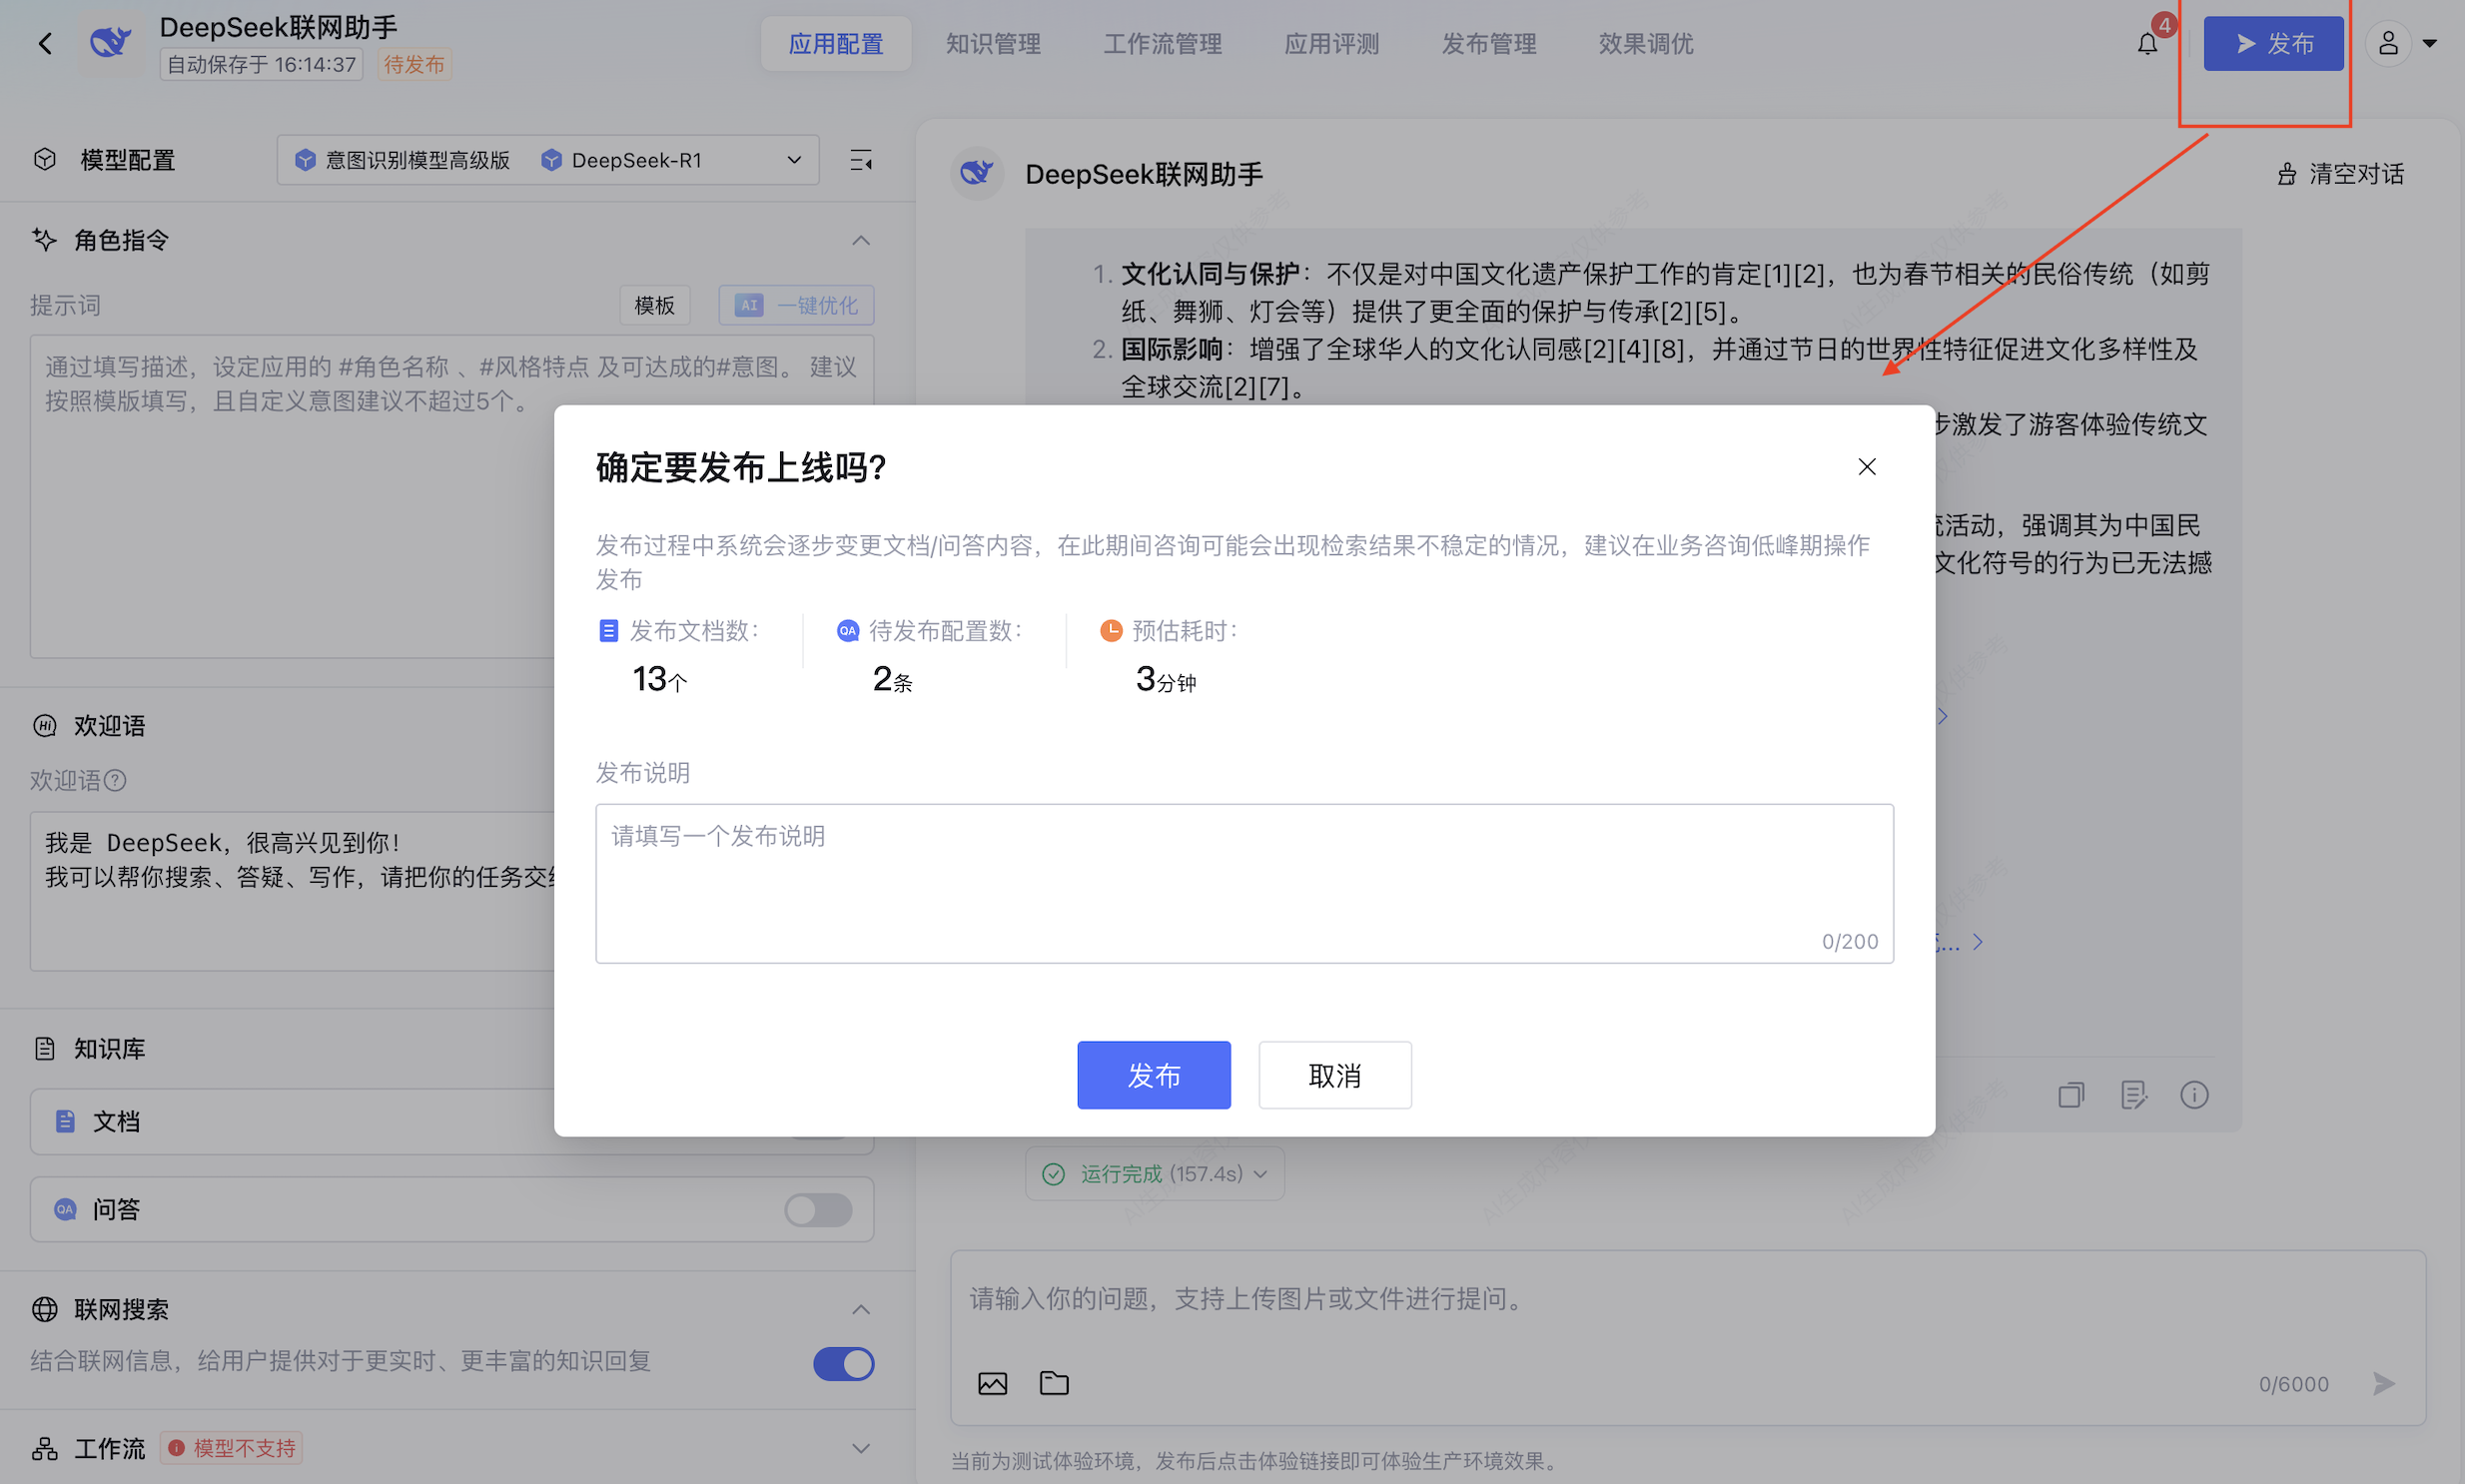Click the 知识库 section document icon
Viewport: 2465px width, 1484px height.
click(x=45, y=1048)
